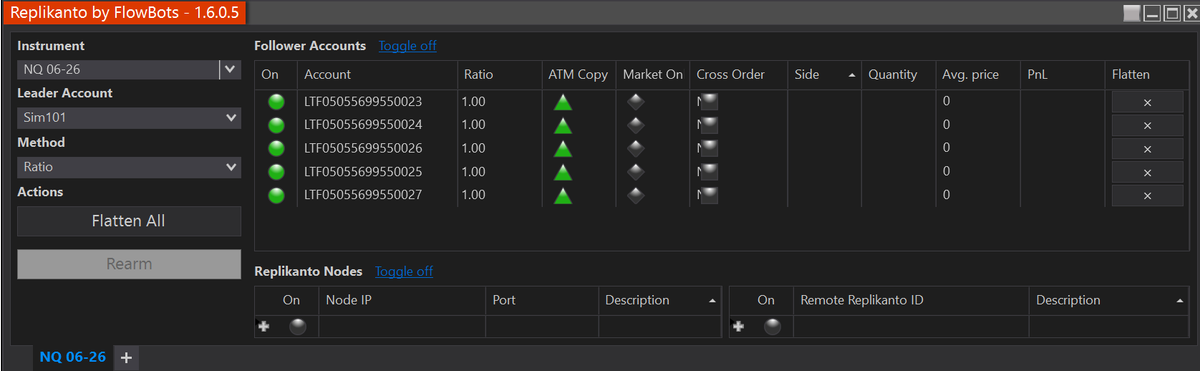
Task: Flatten account LTF05055699550027 with its X button
Action: tap(1147, 195)
